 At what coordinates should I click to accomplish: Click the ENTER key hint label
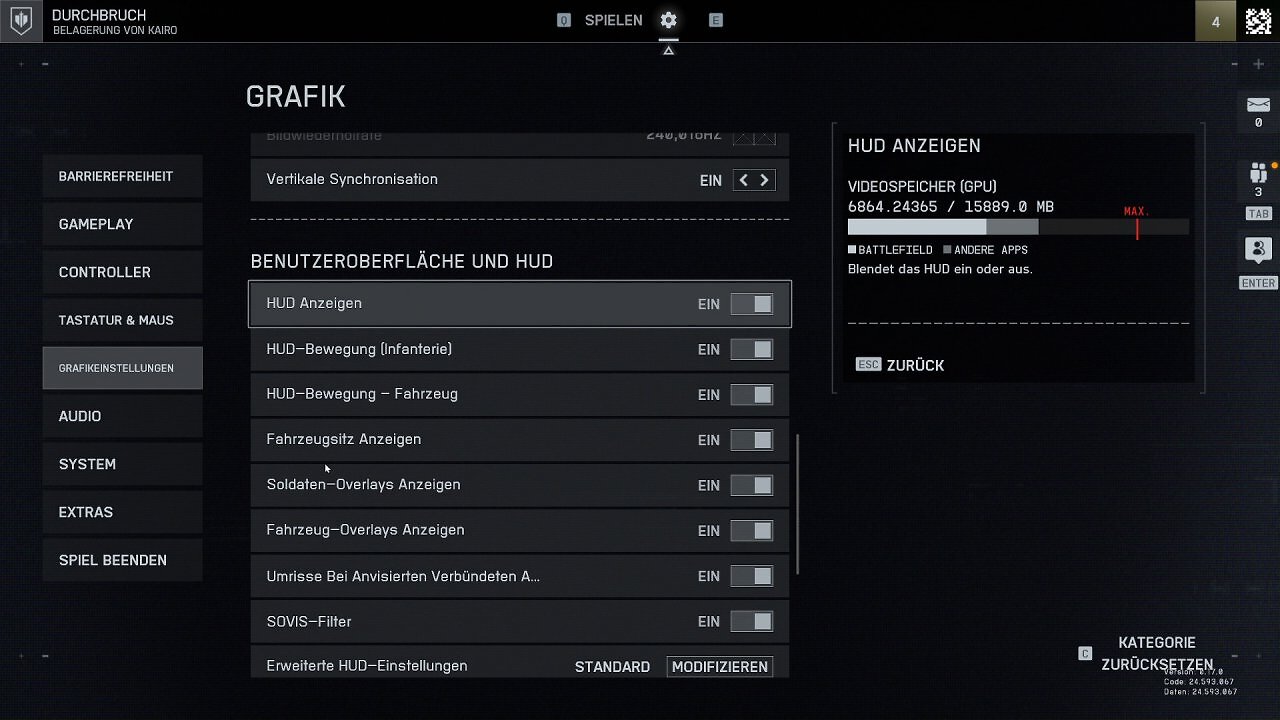pyautogui.click(x=1258, y=283)
